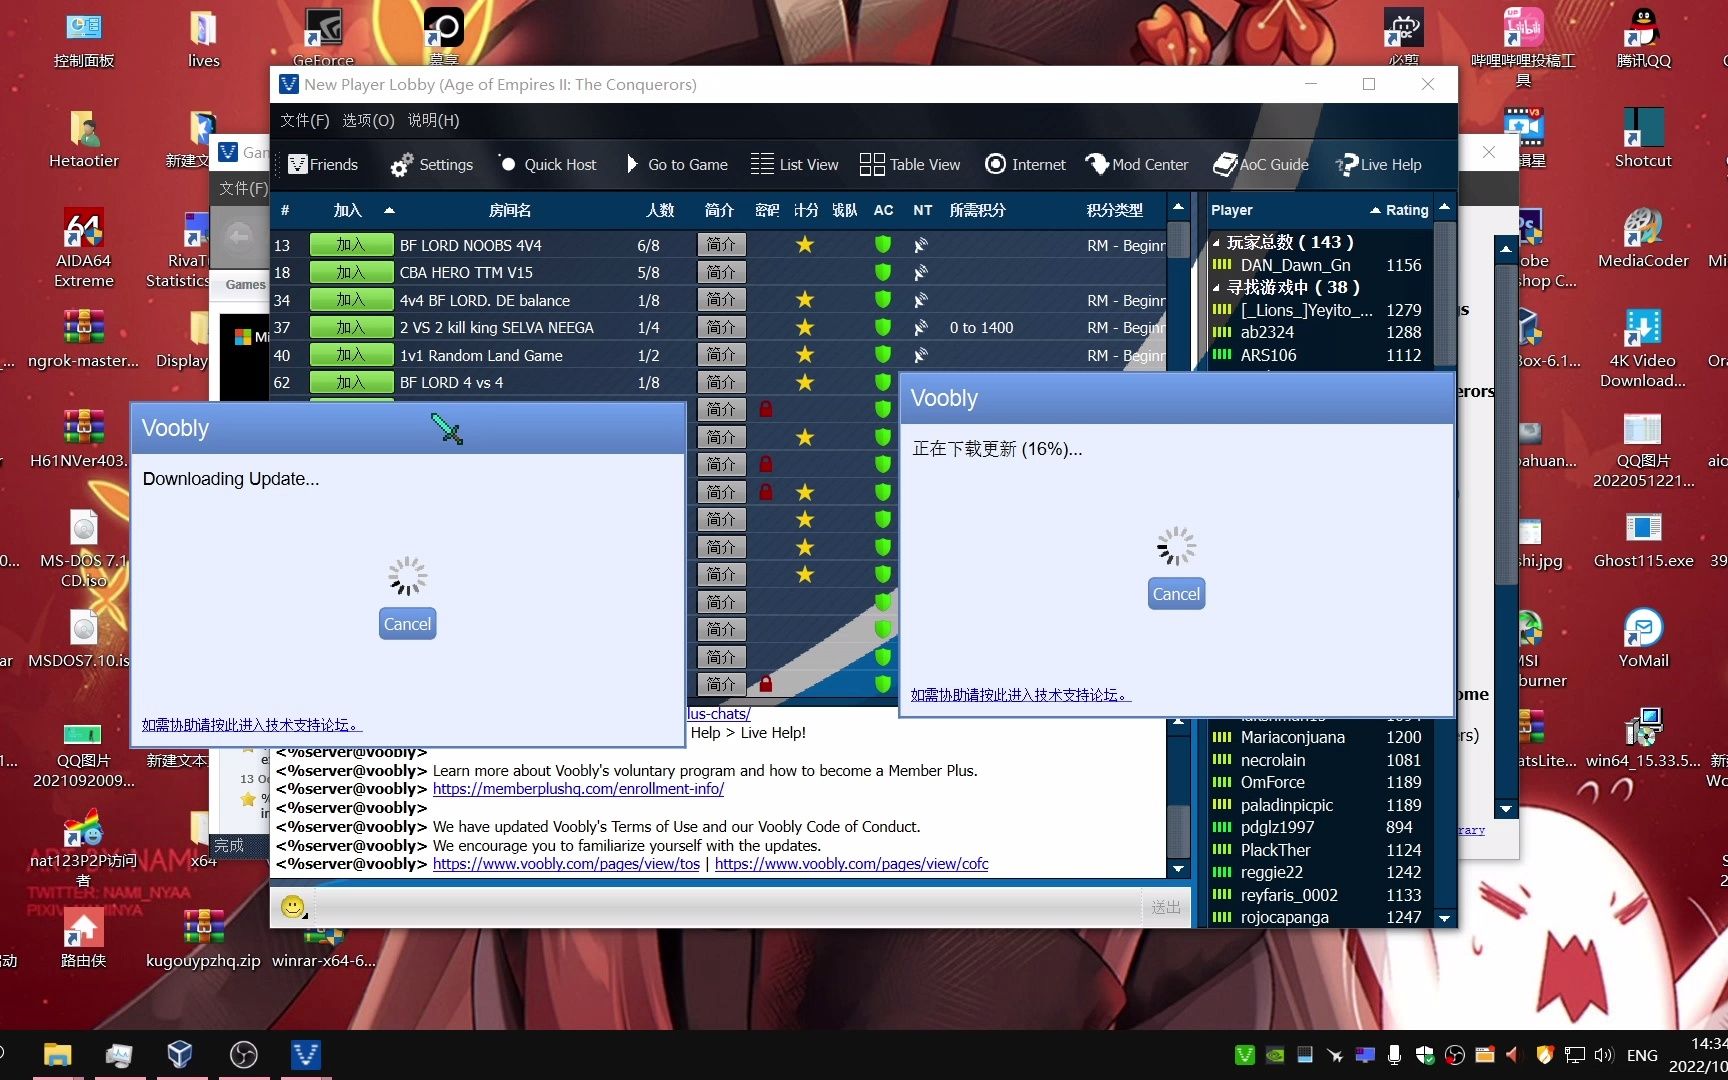Join room BF LORD NOOBS 4V4

(x=351, y=245)
